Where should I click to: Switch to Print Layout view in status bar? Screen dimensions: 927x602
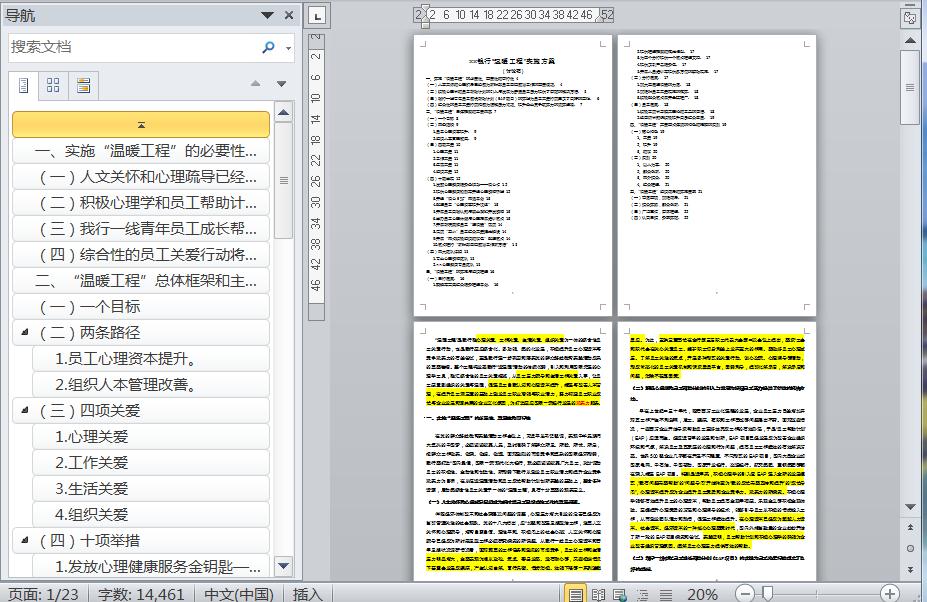click(x=575, y=594)
